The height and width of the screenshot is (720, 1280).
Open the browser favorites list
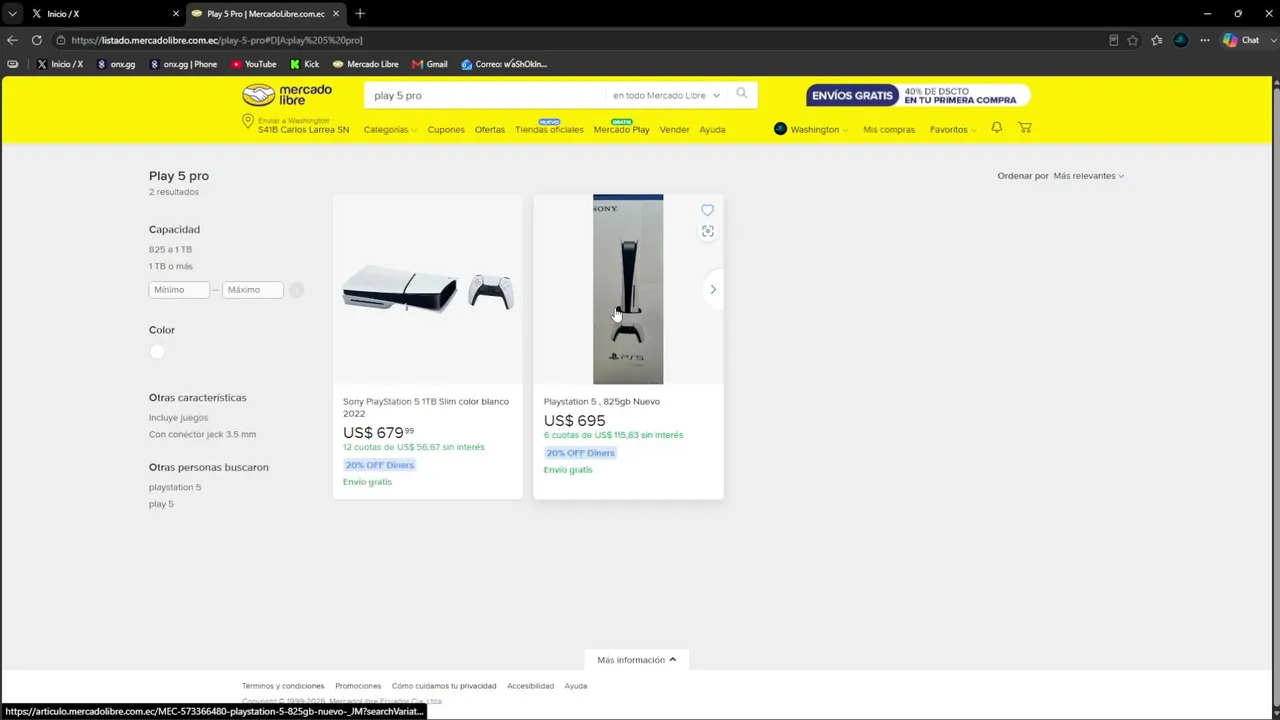(1157, 40)
